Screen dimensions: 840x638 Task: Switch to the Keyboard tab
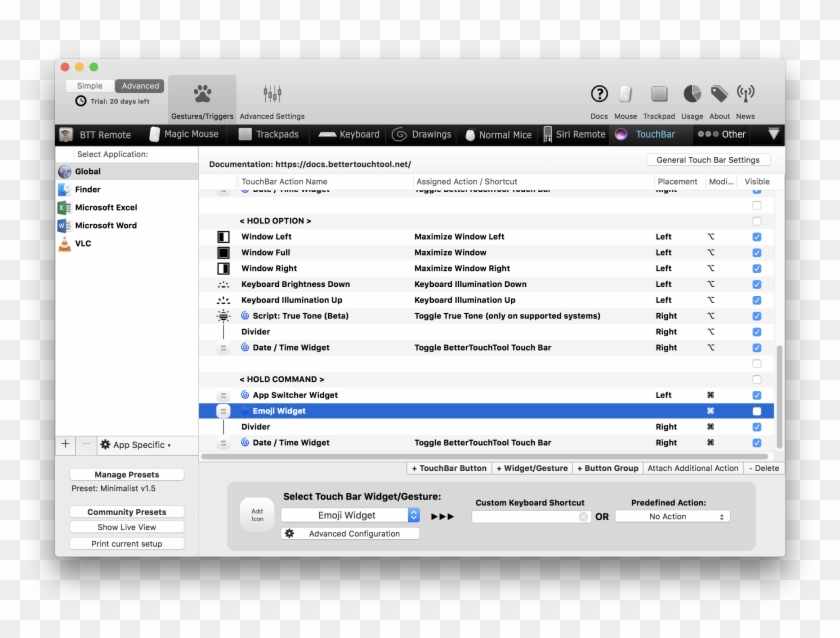(x=349, y=135)
